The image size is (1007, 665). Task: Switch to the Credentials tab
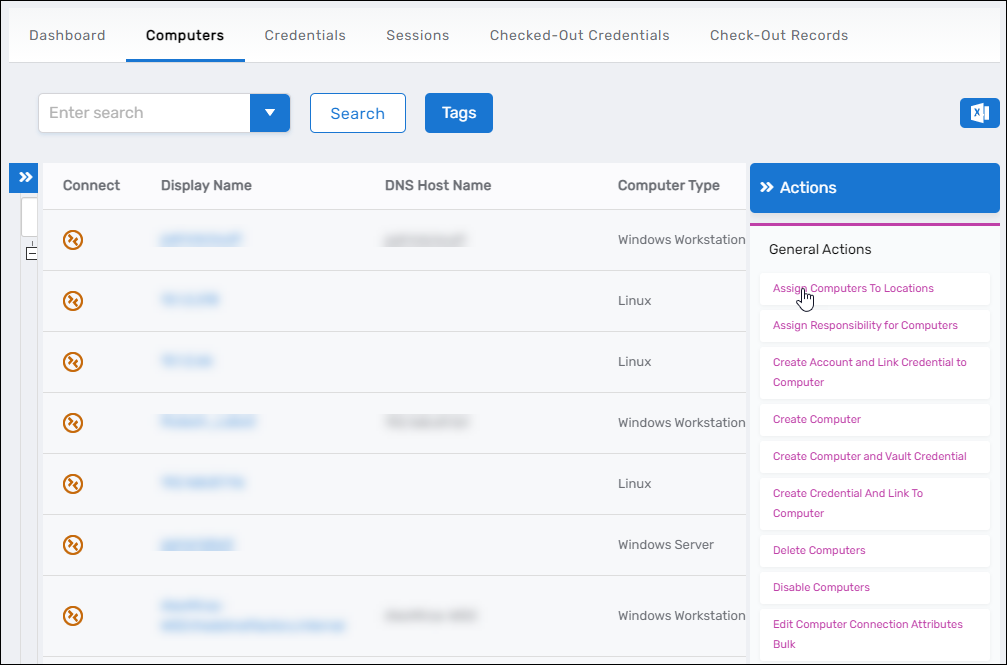click(x=305, y=35)
